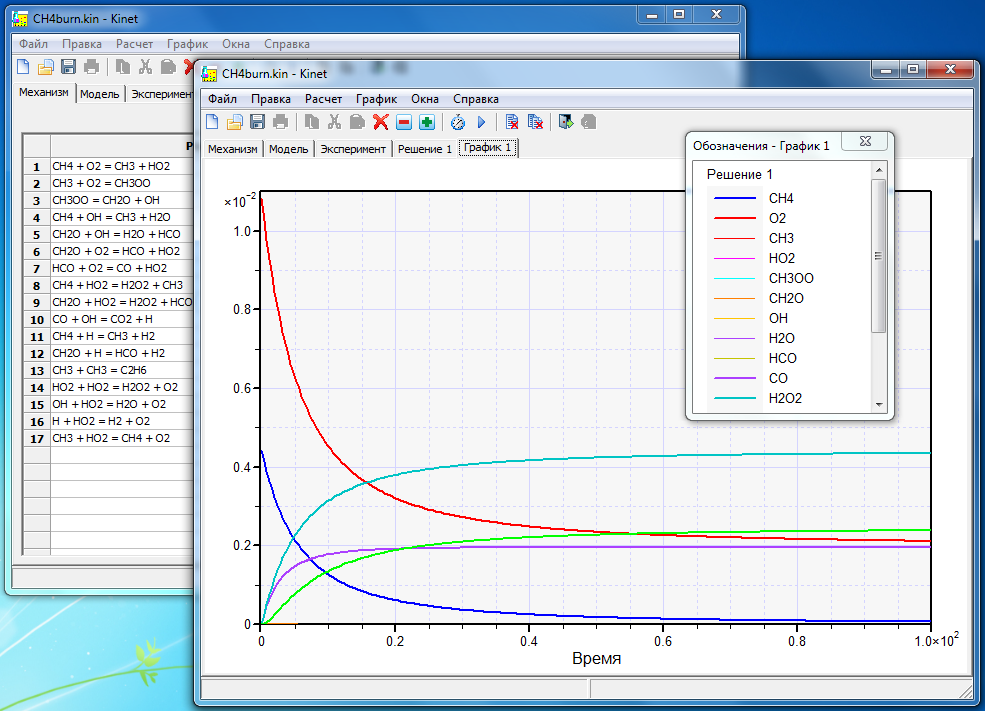Open the Окна menu in the front window
Screen dimensions: 985x711
pos(425,99)
